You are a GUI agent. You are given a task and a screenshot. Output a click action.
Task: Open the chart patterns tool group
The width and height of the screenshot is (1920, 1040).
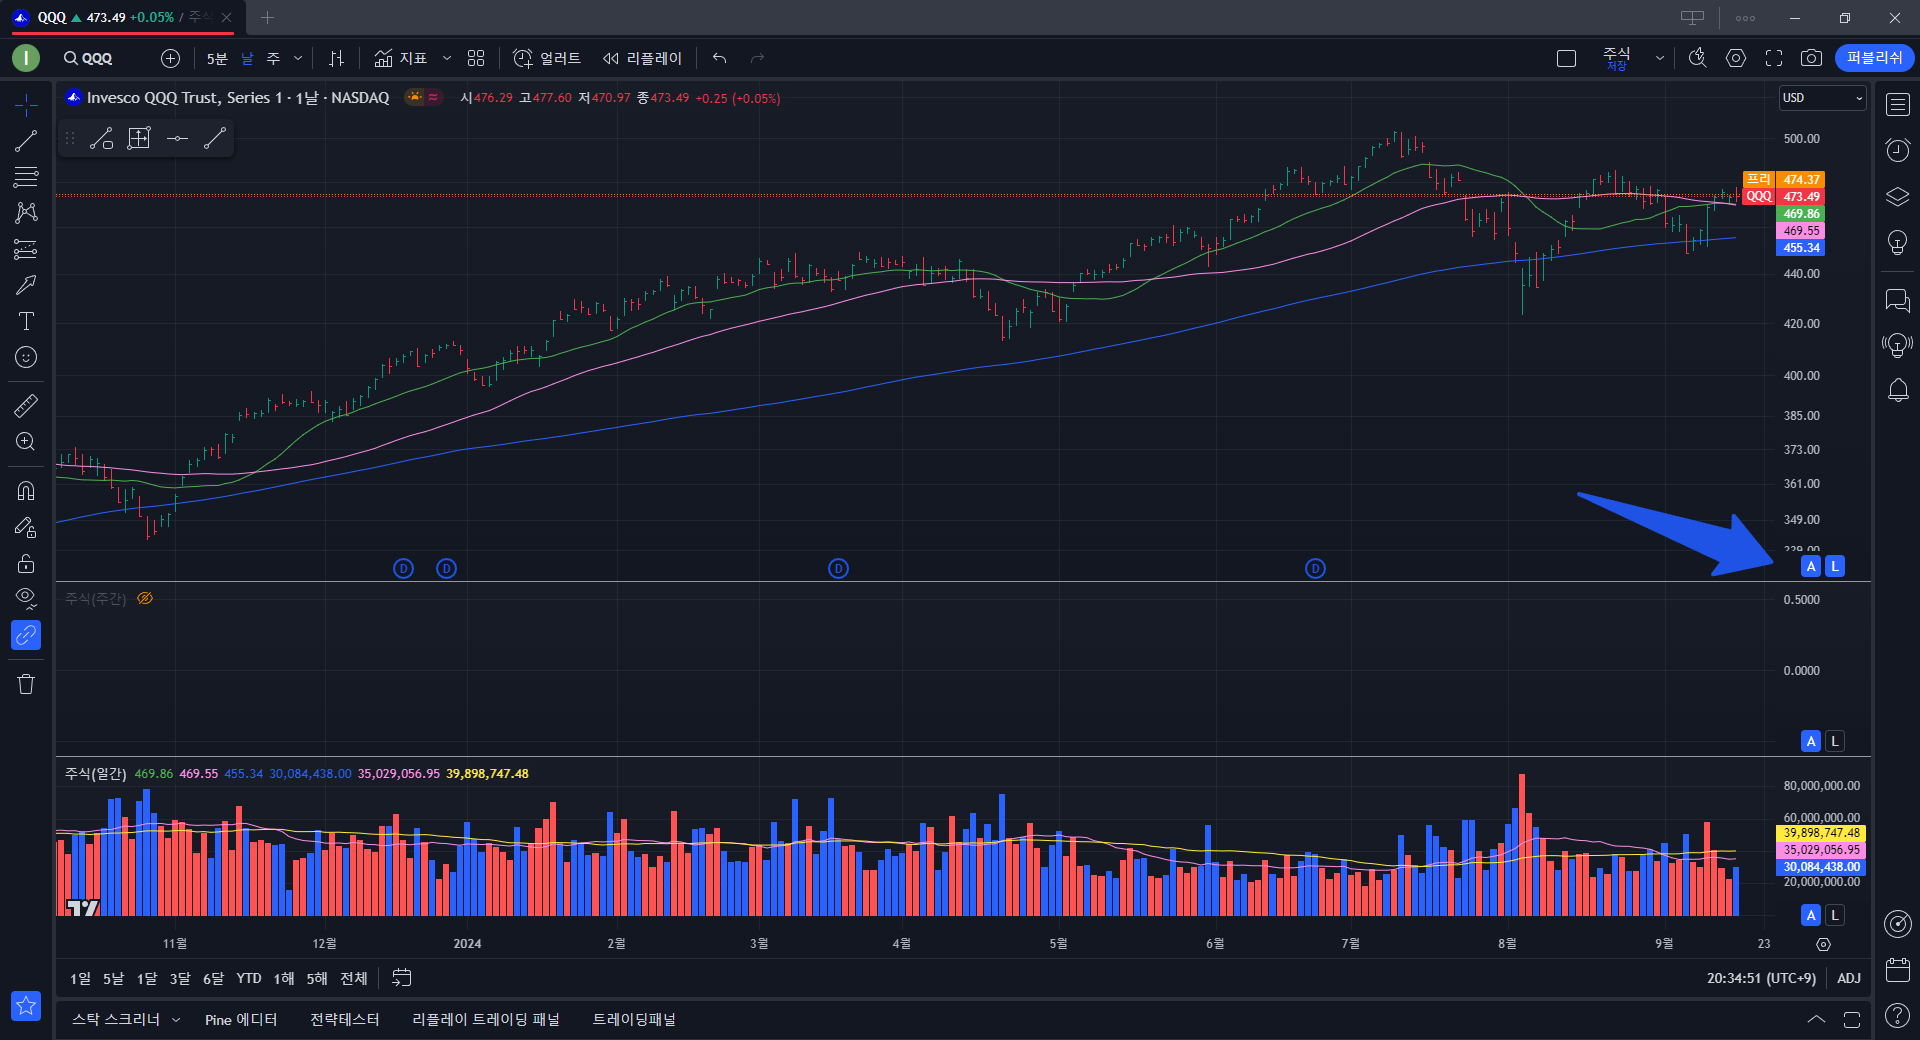point(26,213)
